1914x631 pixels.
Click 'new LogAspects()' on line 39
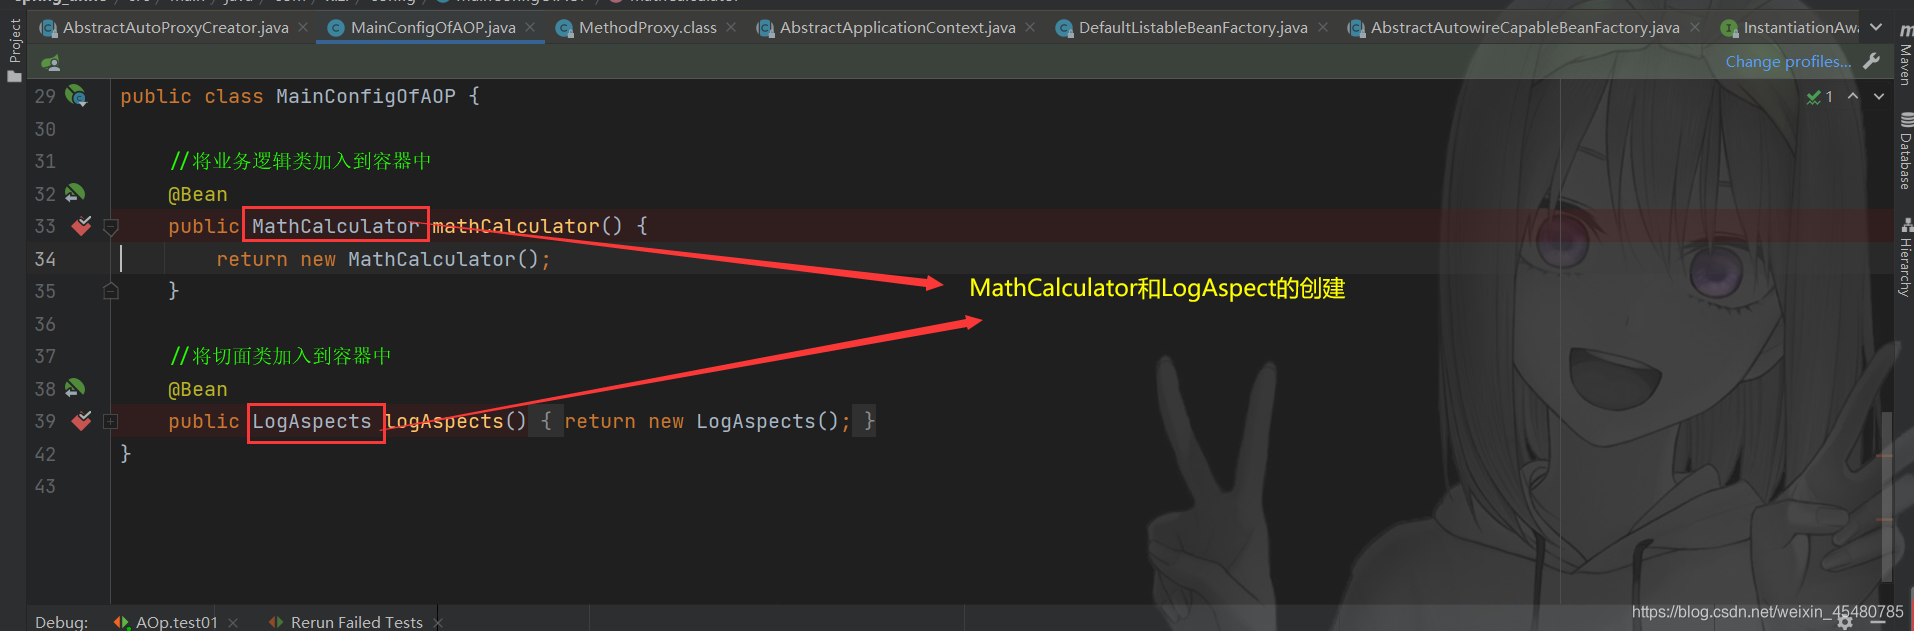[x=743, y=421]
